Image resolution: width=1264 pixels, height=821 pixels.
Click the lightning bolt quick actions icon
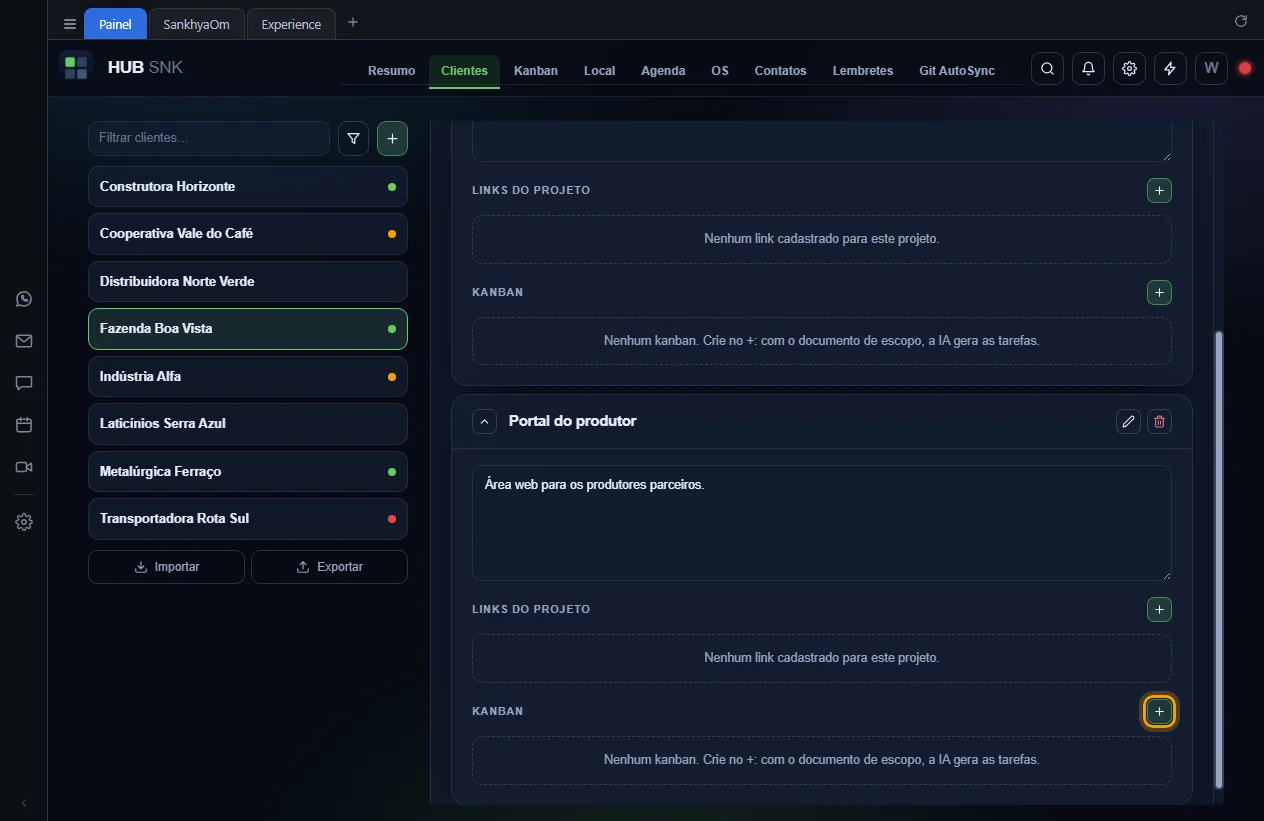point(1170,69)
